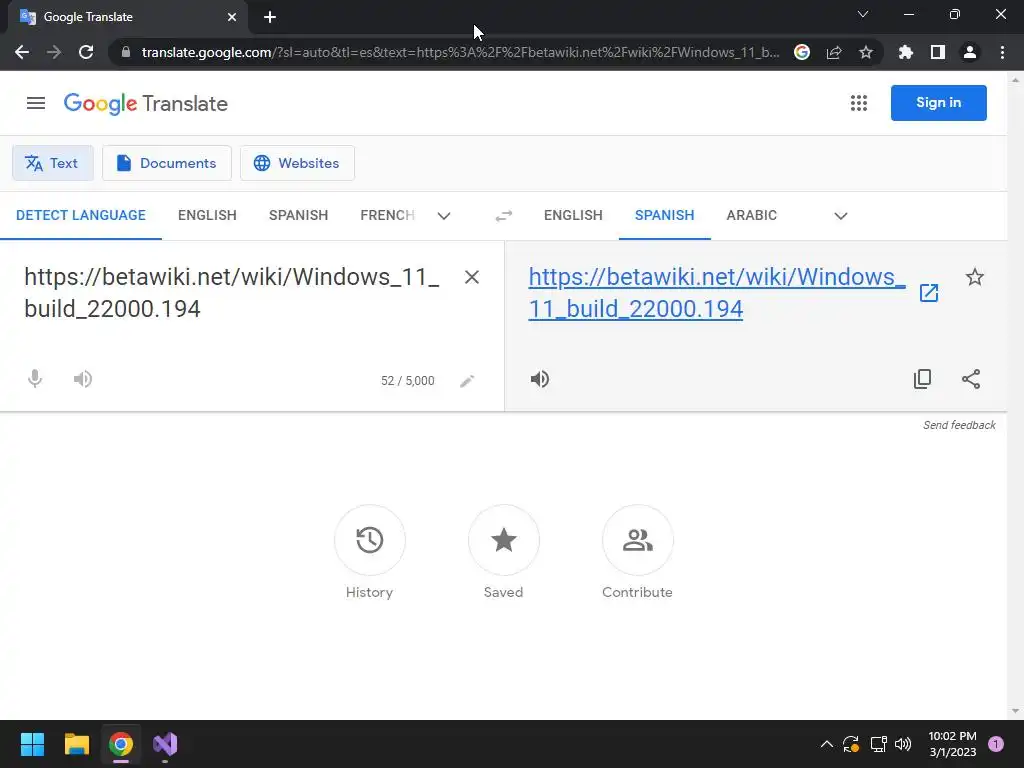This screenshot has height=768, width=1024.
Task: Select English as source language
Action: 207,216
